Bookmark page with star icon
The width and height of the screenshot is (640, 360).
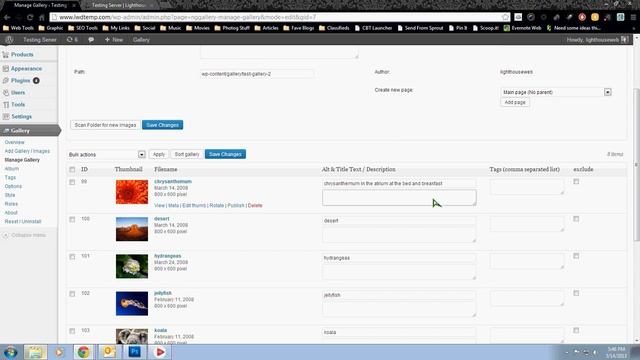click(x=505, y=17)
